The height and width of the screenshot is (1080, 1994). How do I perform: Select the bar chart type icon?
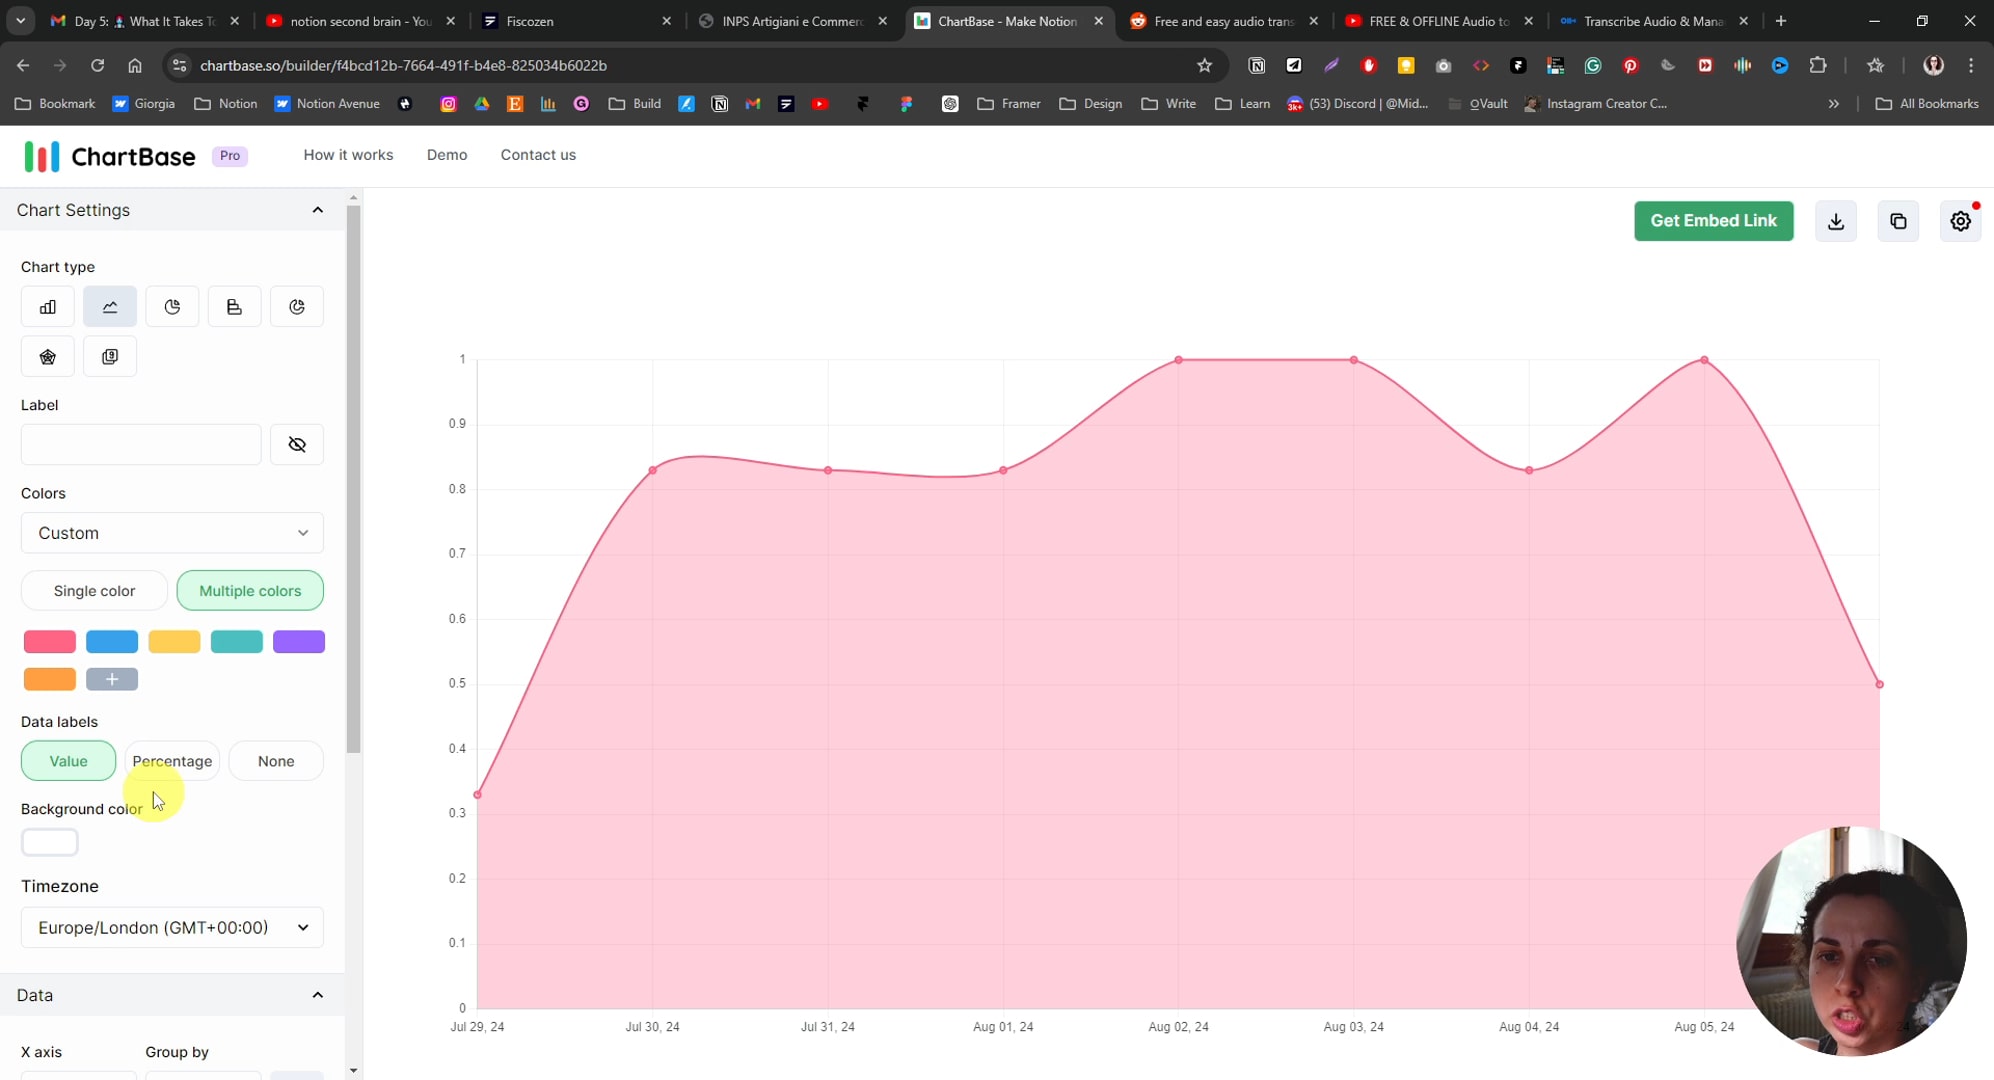(47, 306)
